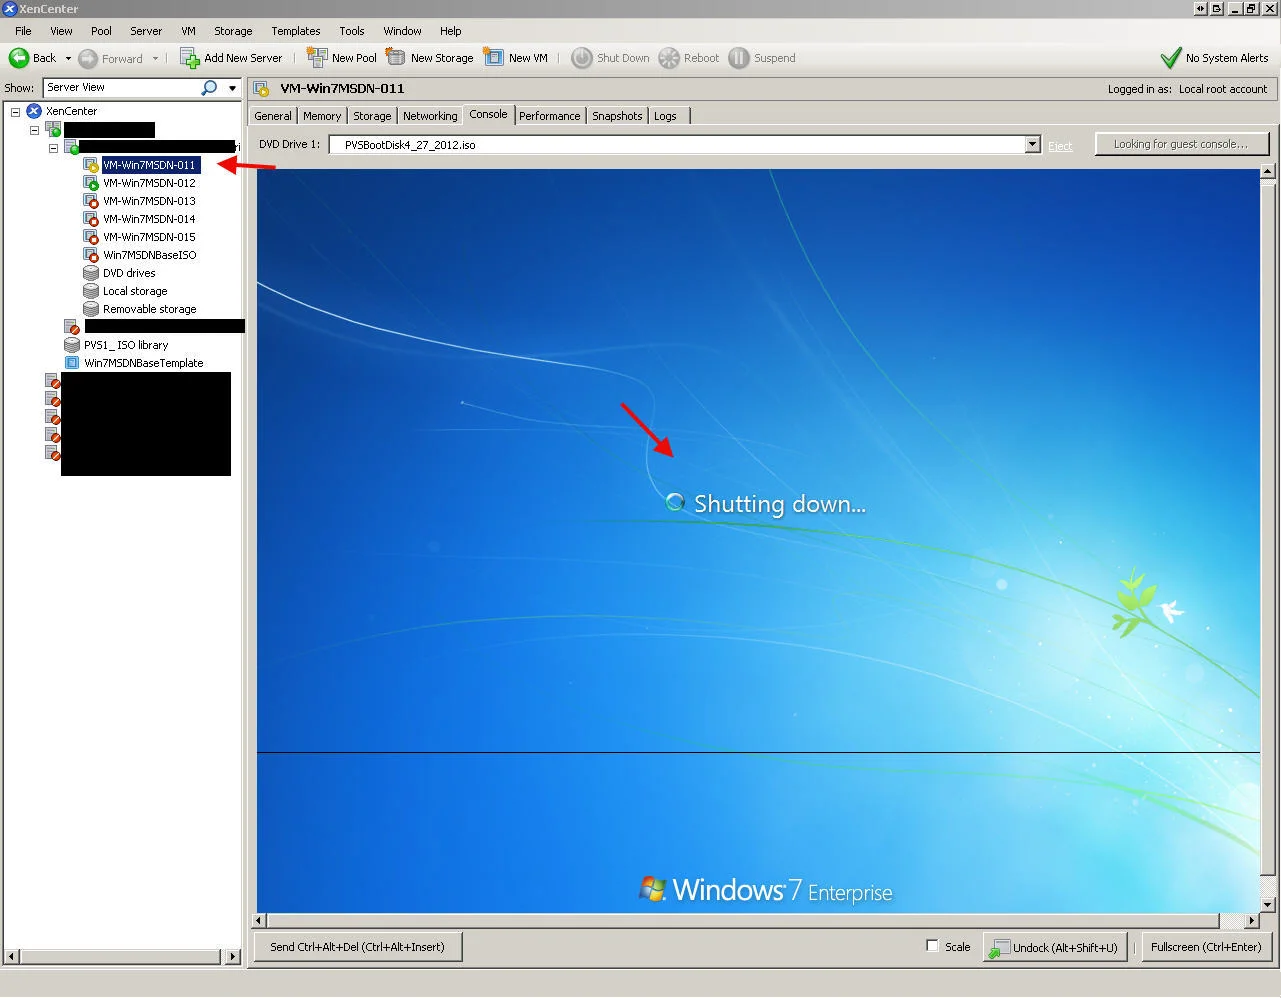This screenshot has height=998, width=1281.
Task: Click the New Storage icon
Action: 396,57
